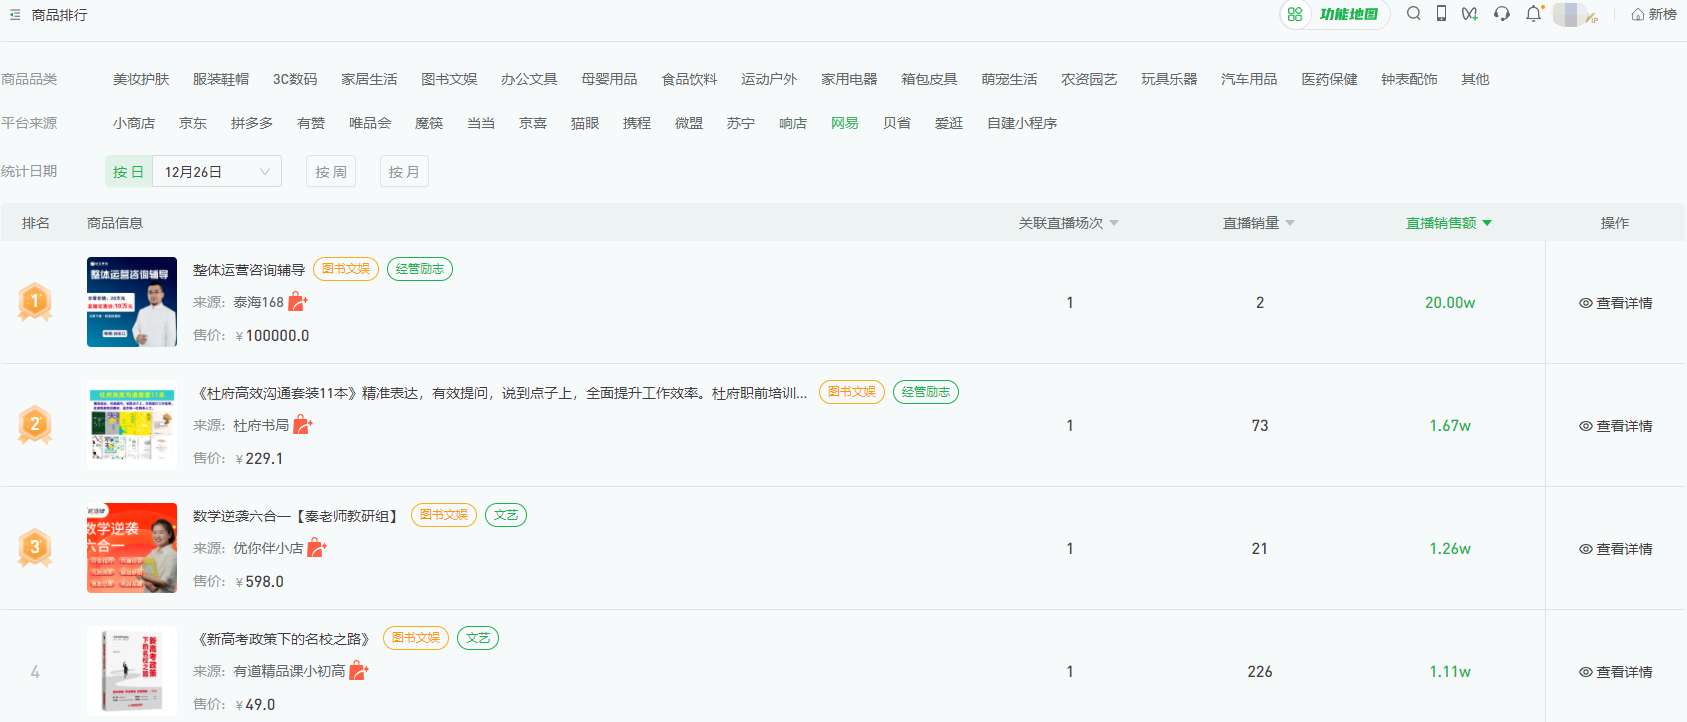View details for 数学逆袭六合一 row

(x=1615, y=549)
